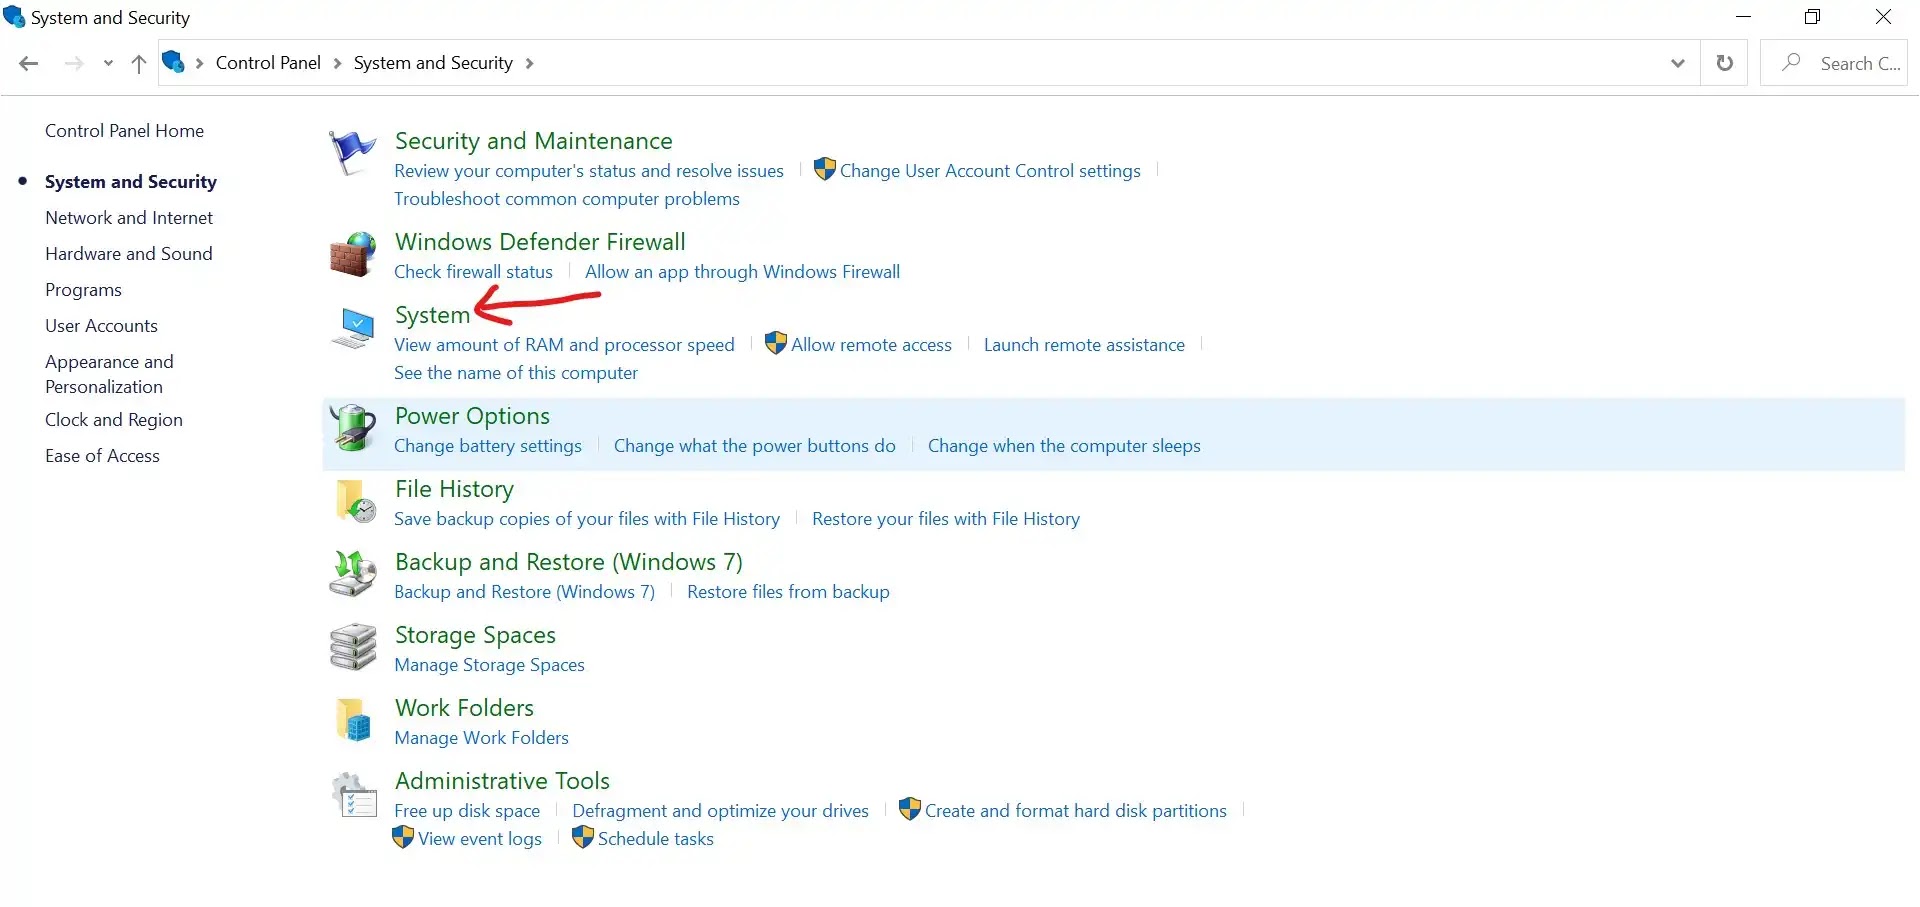Select Appearance and Personalization category
Viewport: 1920px width, 907px height.
click(x=109, y=374)
